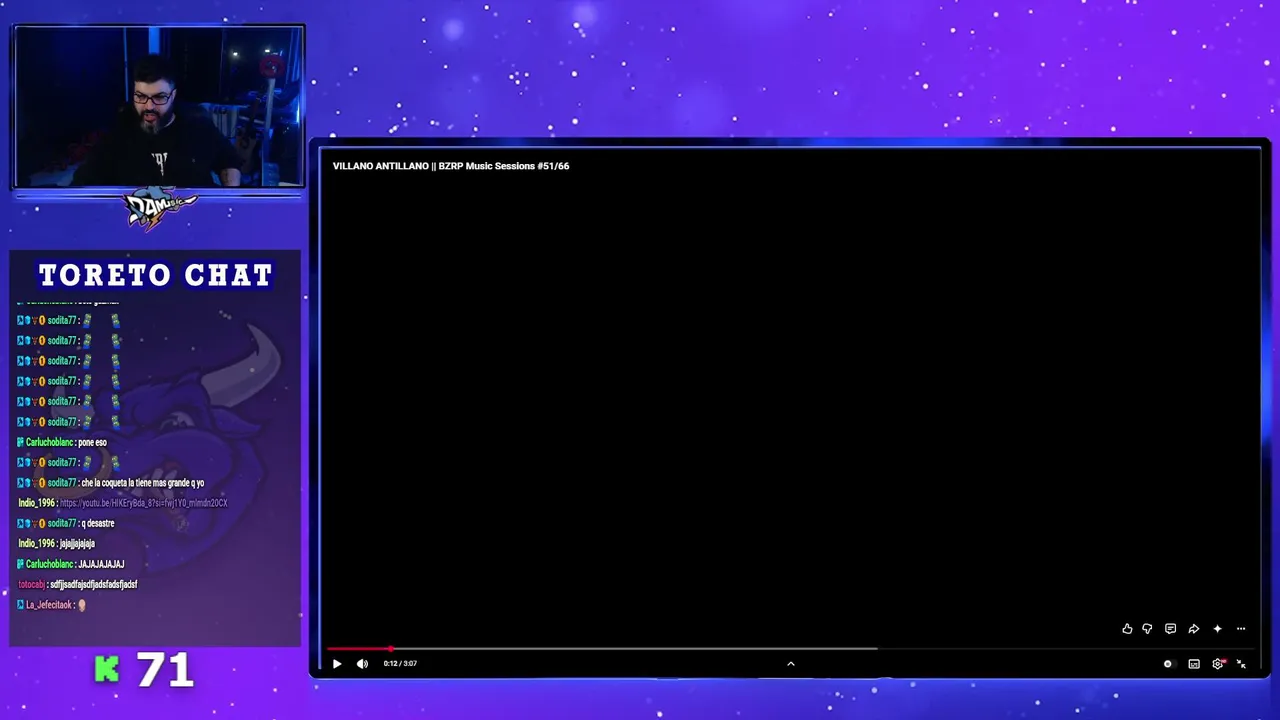Image resolution: width=1280 pixels, height=720 pixels.
Task: Open the three-dot more options menu
Action: [x=1241, y=629]
